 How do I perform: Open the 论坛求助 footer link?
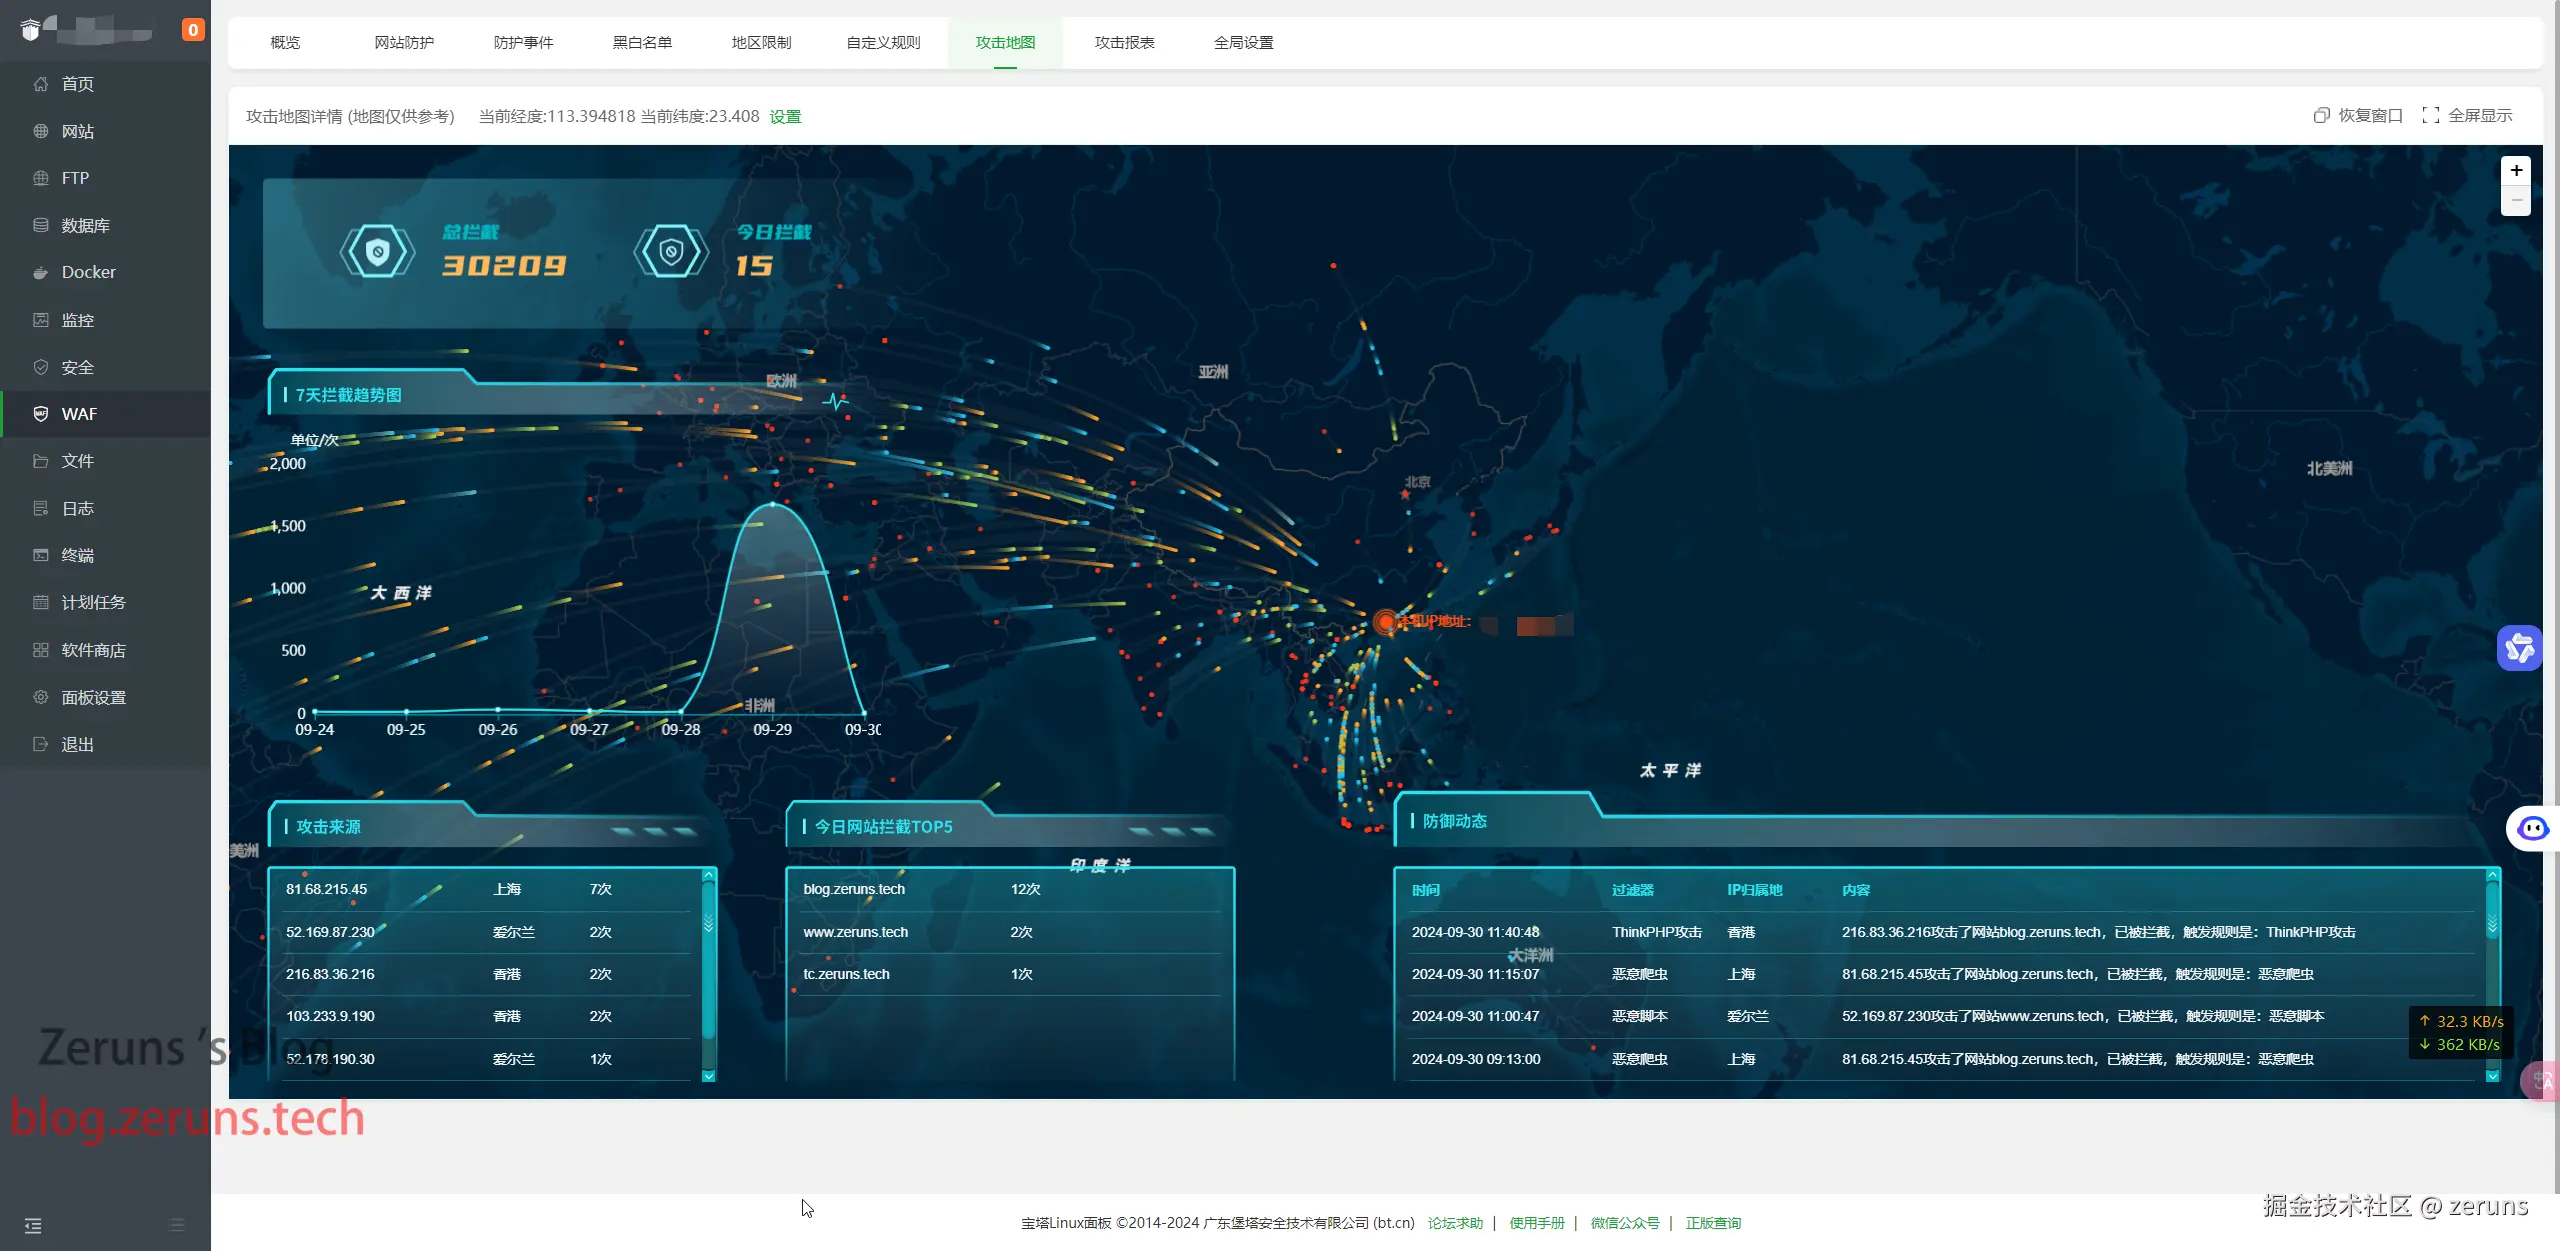1455,1223
